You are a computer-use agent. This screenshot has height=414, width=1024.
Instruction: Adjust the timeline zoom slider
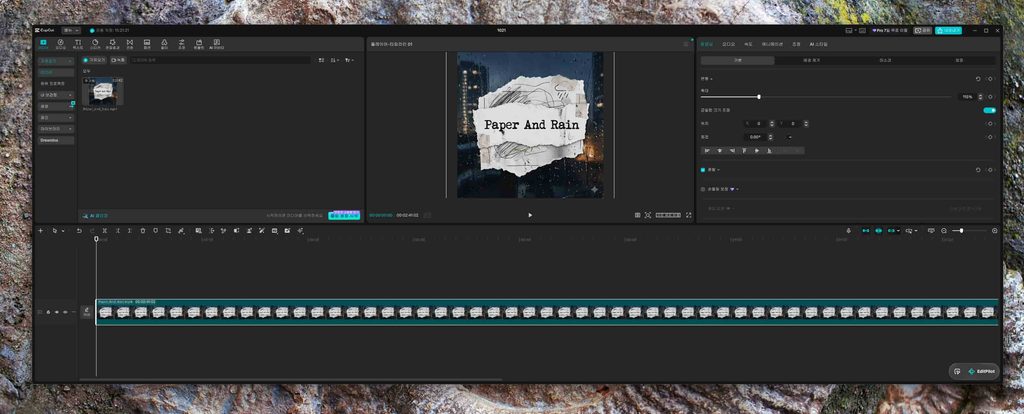(x=968, y=231)
